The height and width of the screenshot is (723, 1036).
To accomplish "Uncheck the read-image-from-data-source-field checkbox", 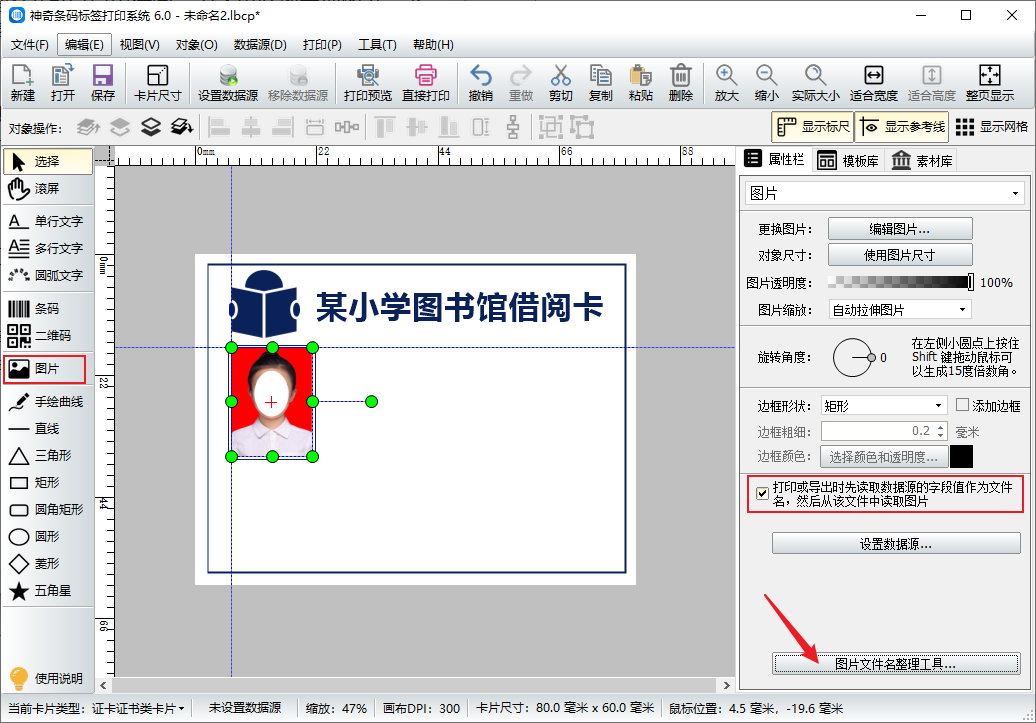I will click(763, 493).
